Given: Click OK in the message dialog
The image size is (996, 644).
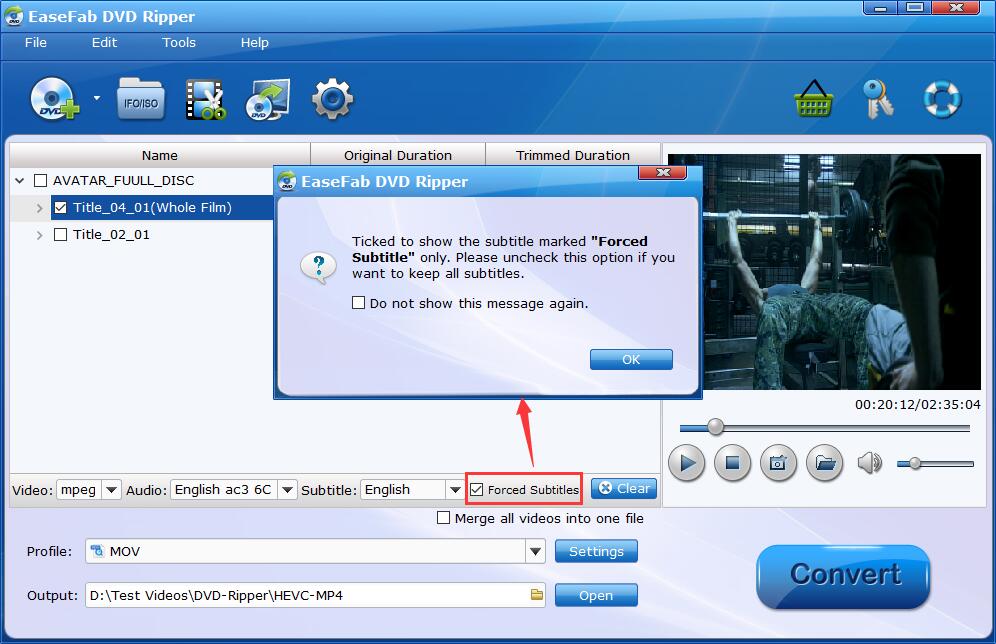Looking at the screenshot, I should pos(631,359).
